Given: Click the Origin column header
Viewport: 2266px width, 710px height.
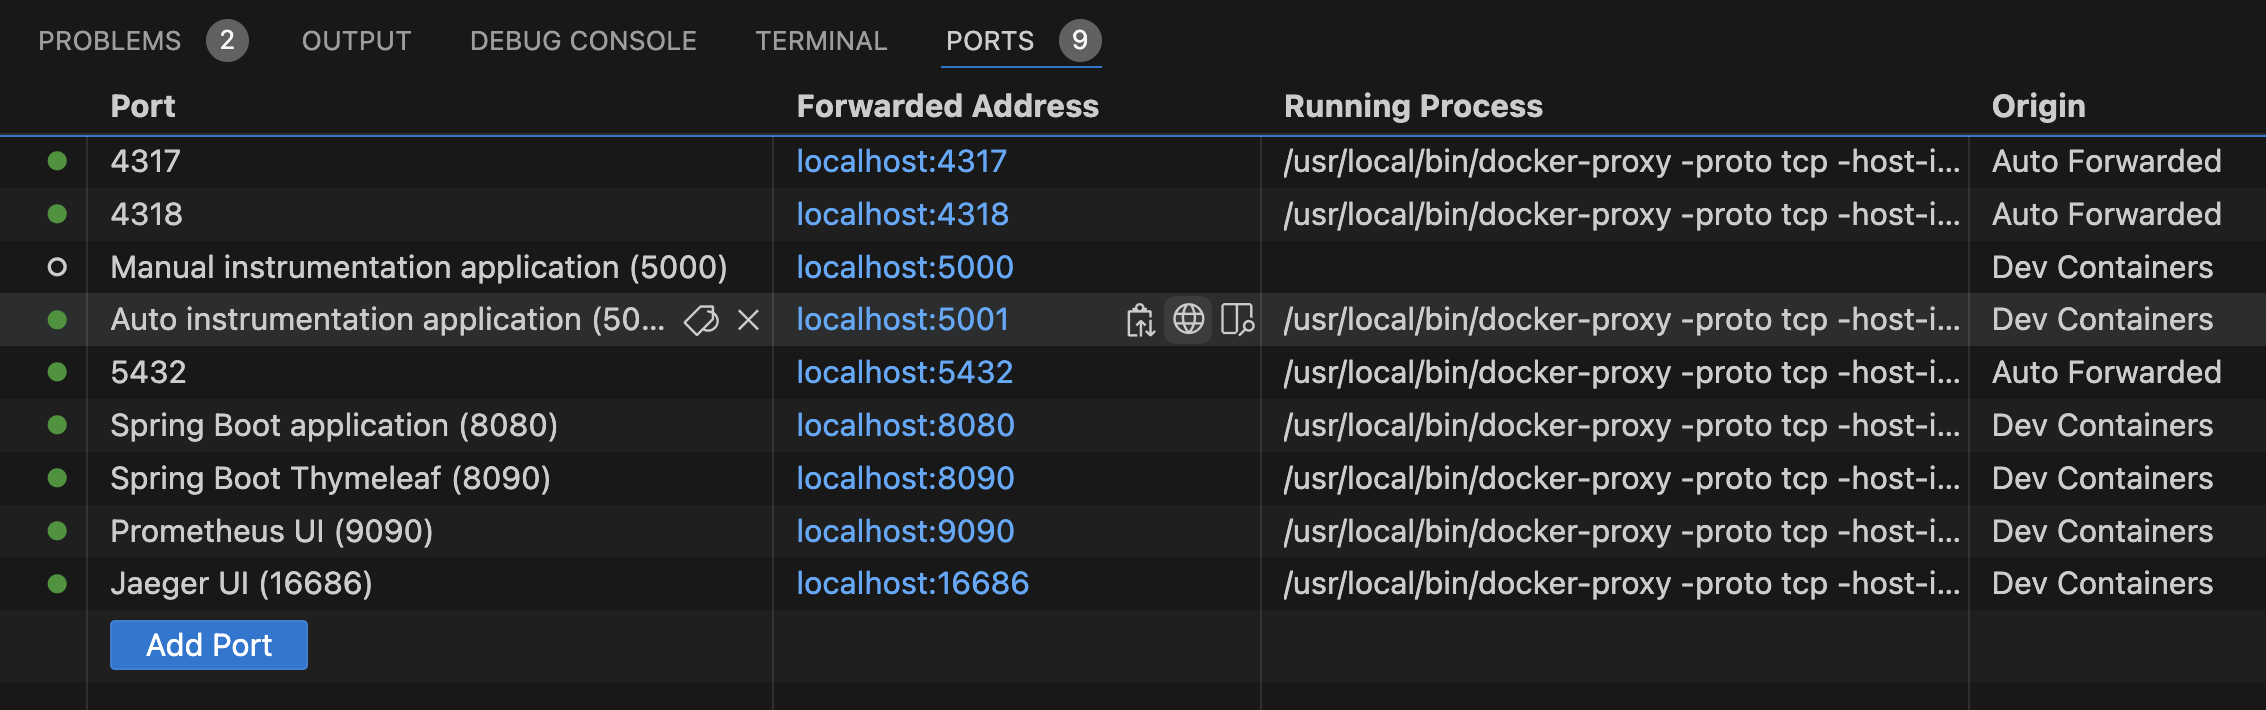Looking at the screenshot, I should 2038,106.
